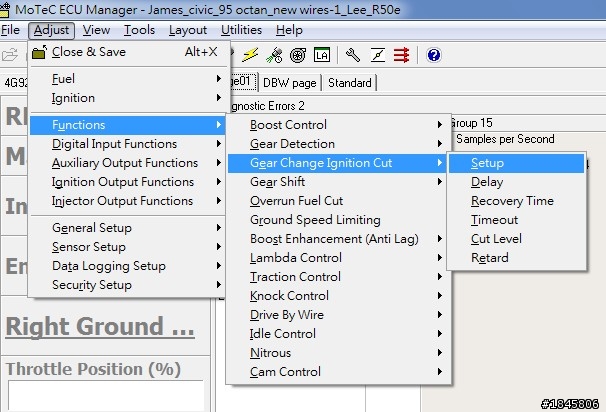Image resolution: width=606 pixels, height=412 pixels.
Task: Open Boost Enhancement (Anti Lag) submenu
Action: click(338, 238)
